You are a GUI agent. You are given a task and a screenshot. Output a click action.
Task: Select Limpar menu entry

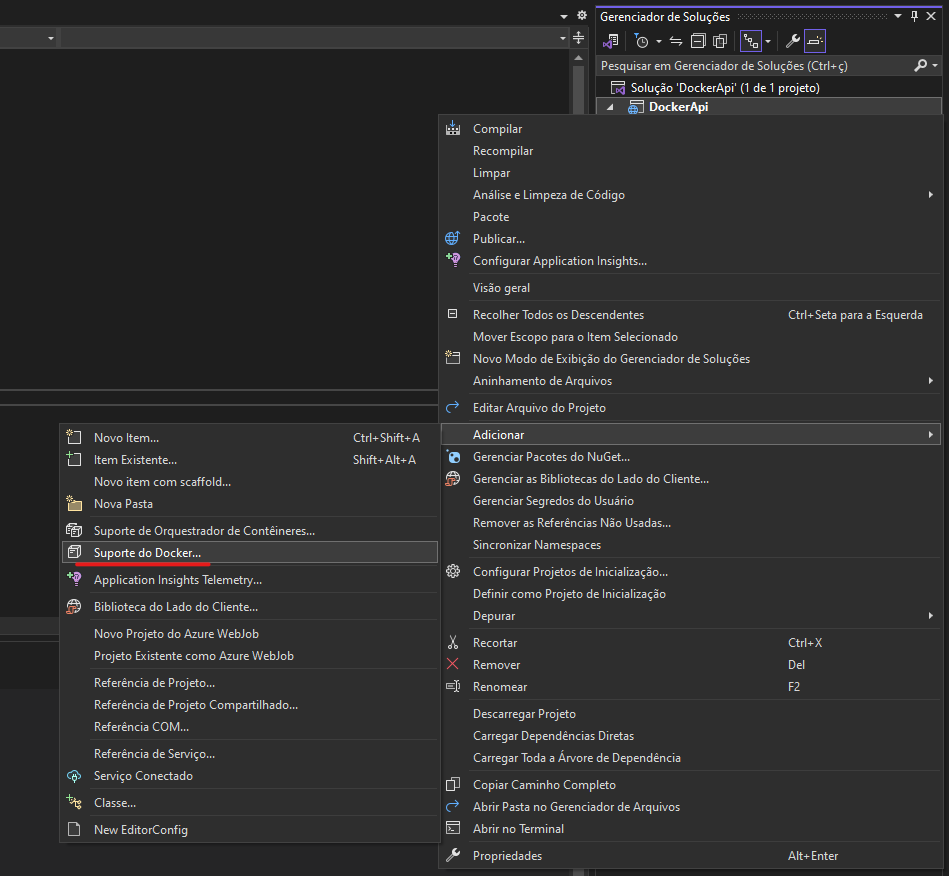pyautogui.click(x=691, y=173)
